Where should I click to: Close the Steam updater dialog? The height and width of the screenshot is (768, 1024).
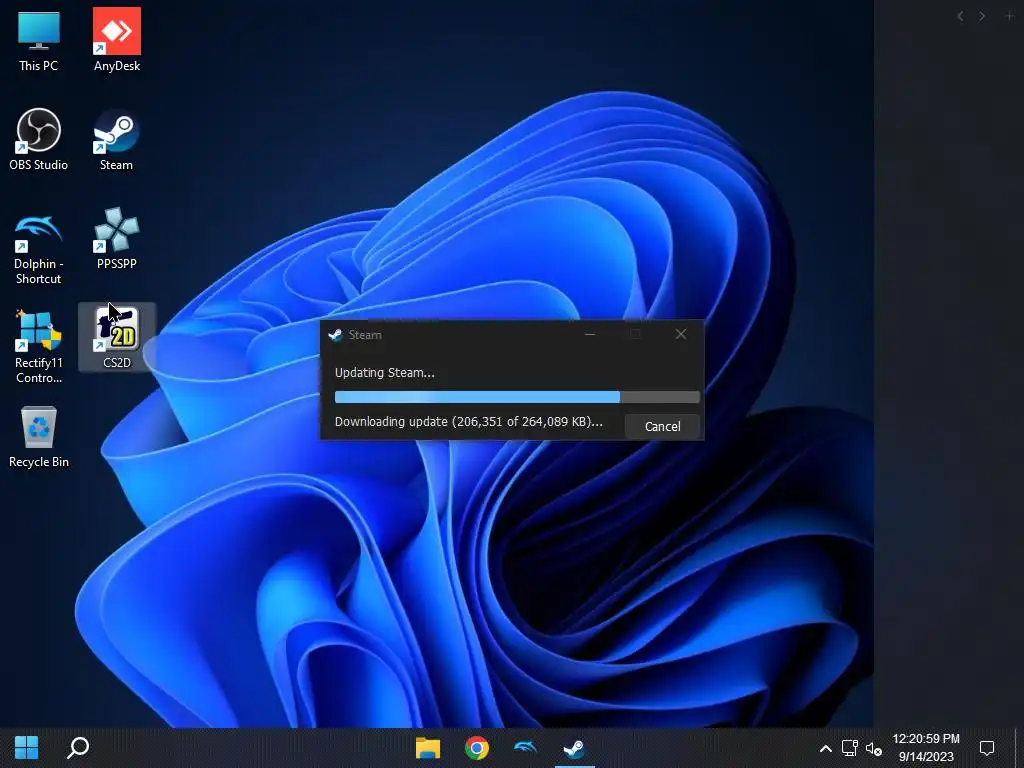pos(681,334)
